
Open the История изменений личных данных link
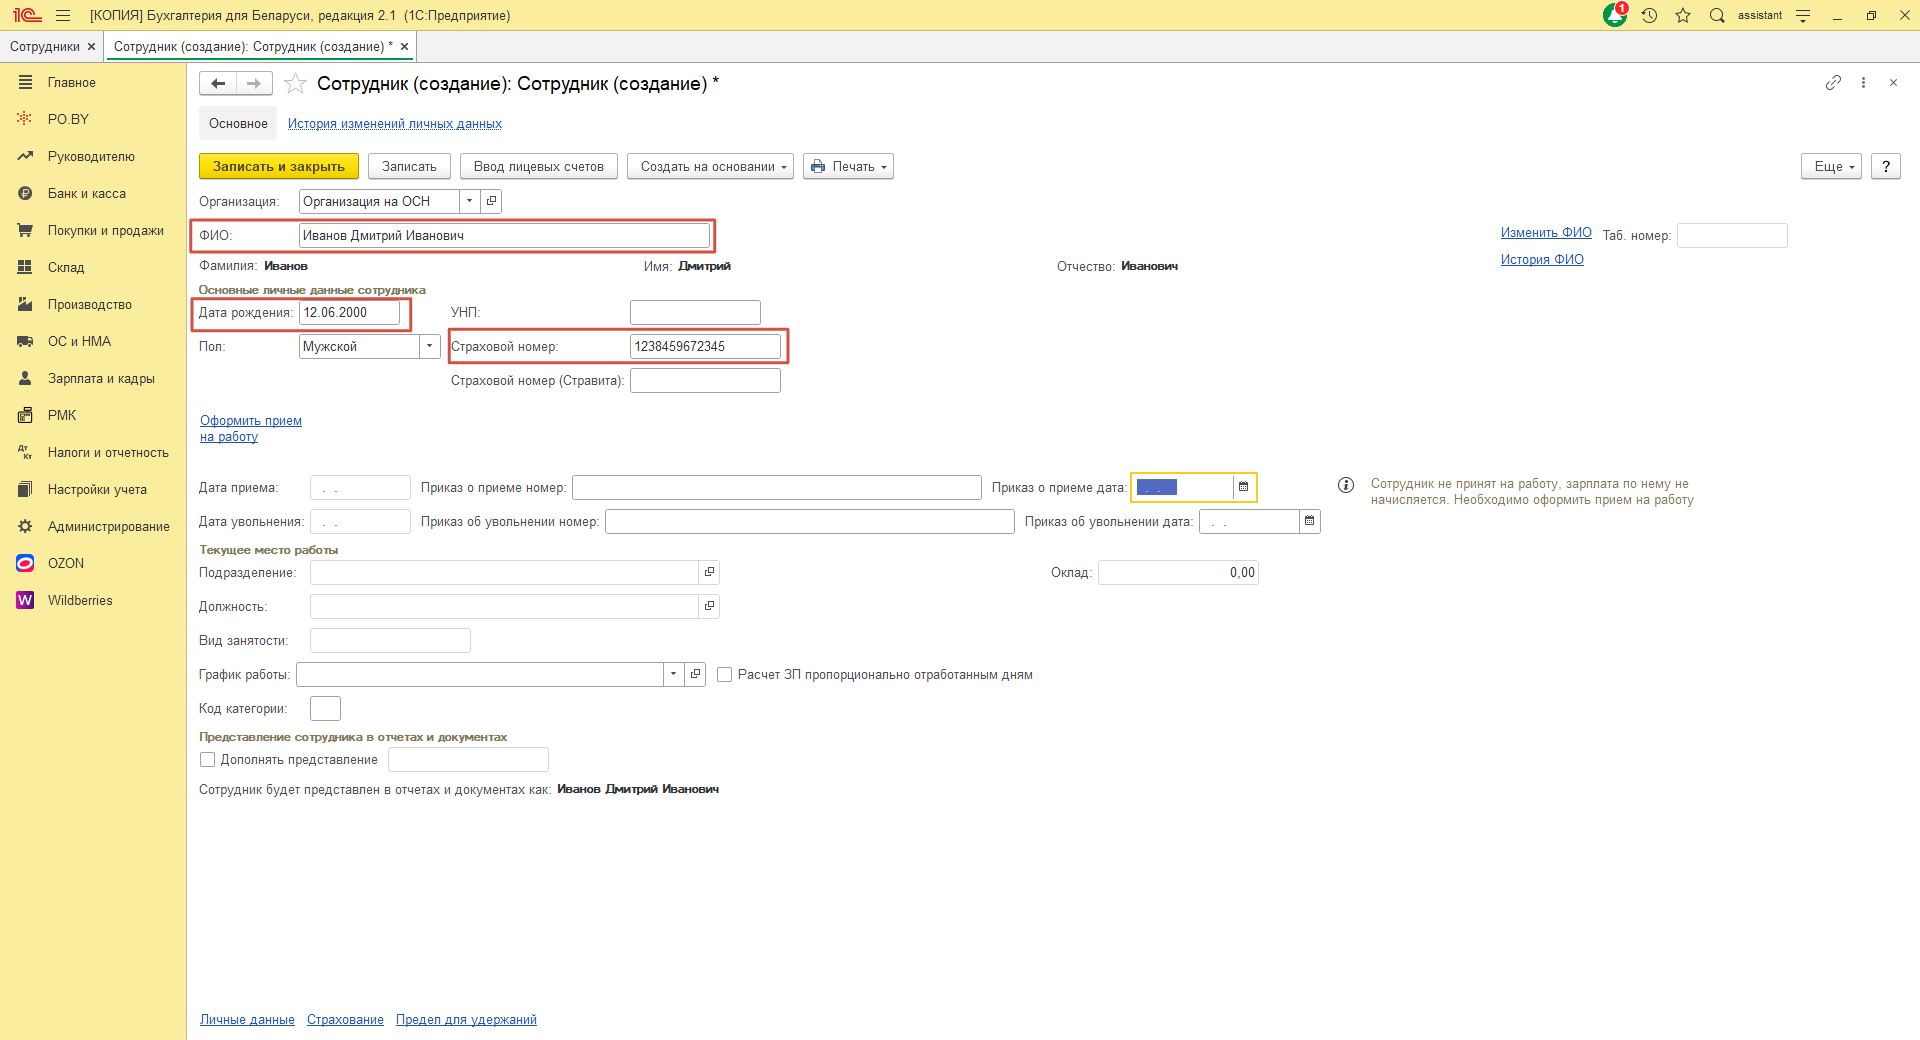pyautogui.click(x=394, y=124)
